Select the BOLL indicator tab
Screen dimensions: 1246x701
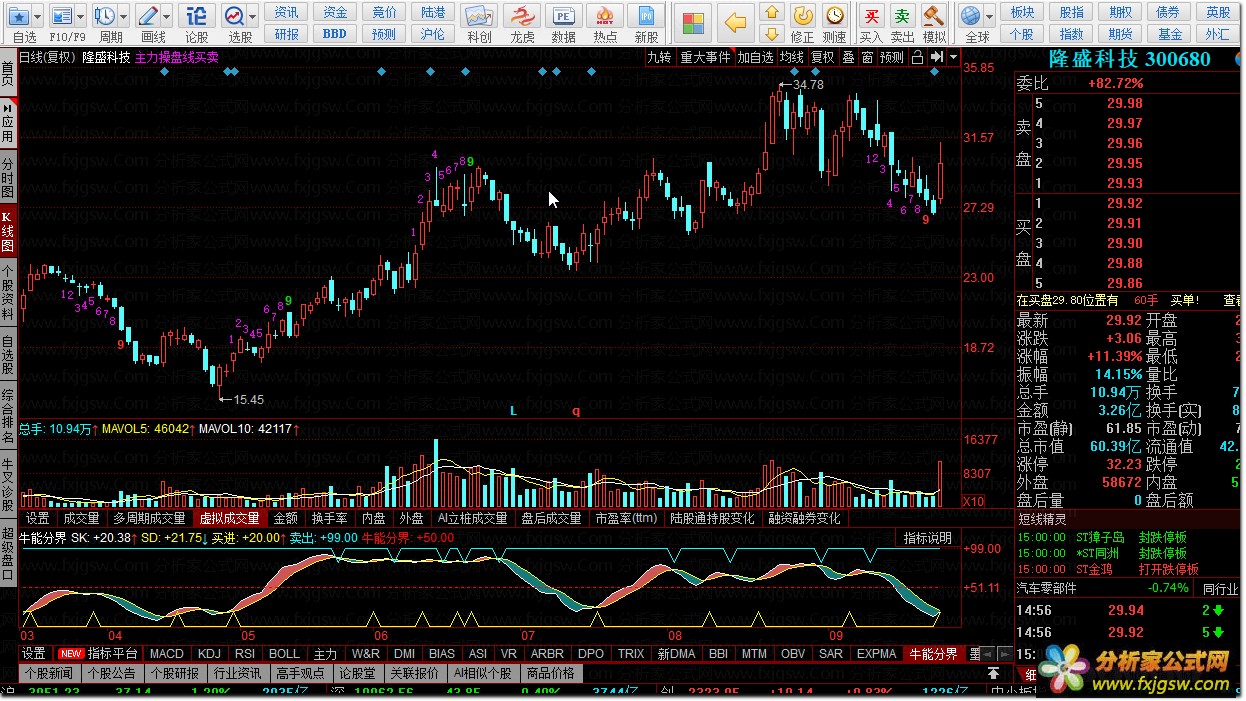(284, 654)
